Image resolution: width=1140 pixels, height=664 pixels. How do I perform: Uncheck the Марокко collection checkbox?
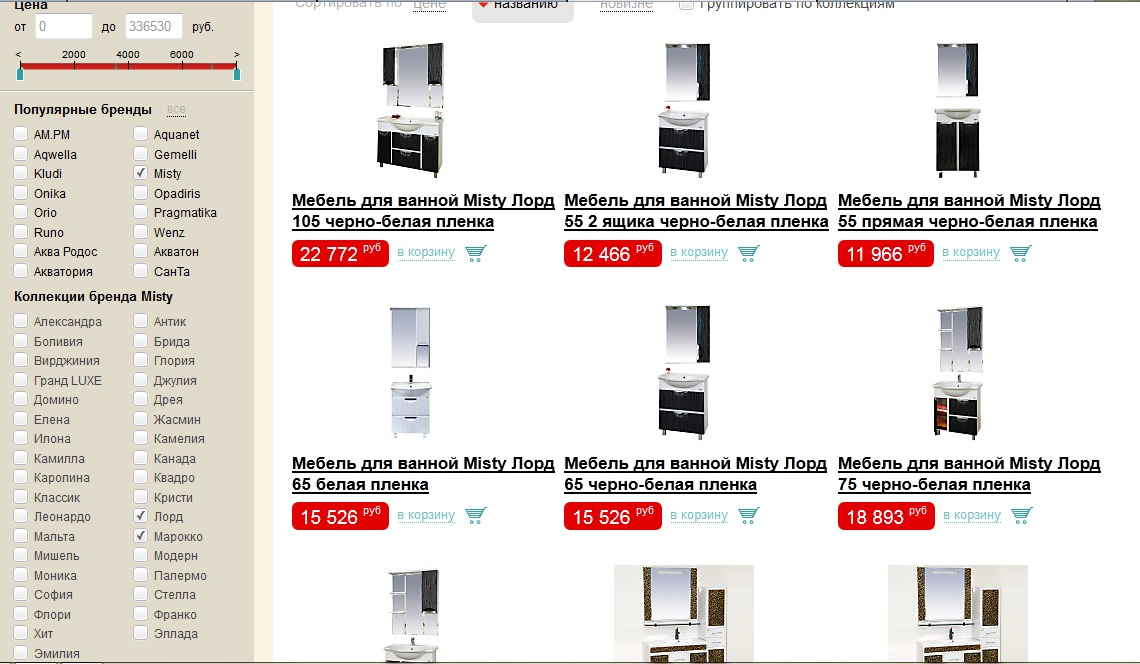pyautogui.click(x=140, y=536)
